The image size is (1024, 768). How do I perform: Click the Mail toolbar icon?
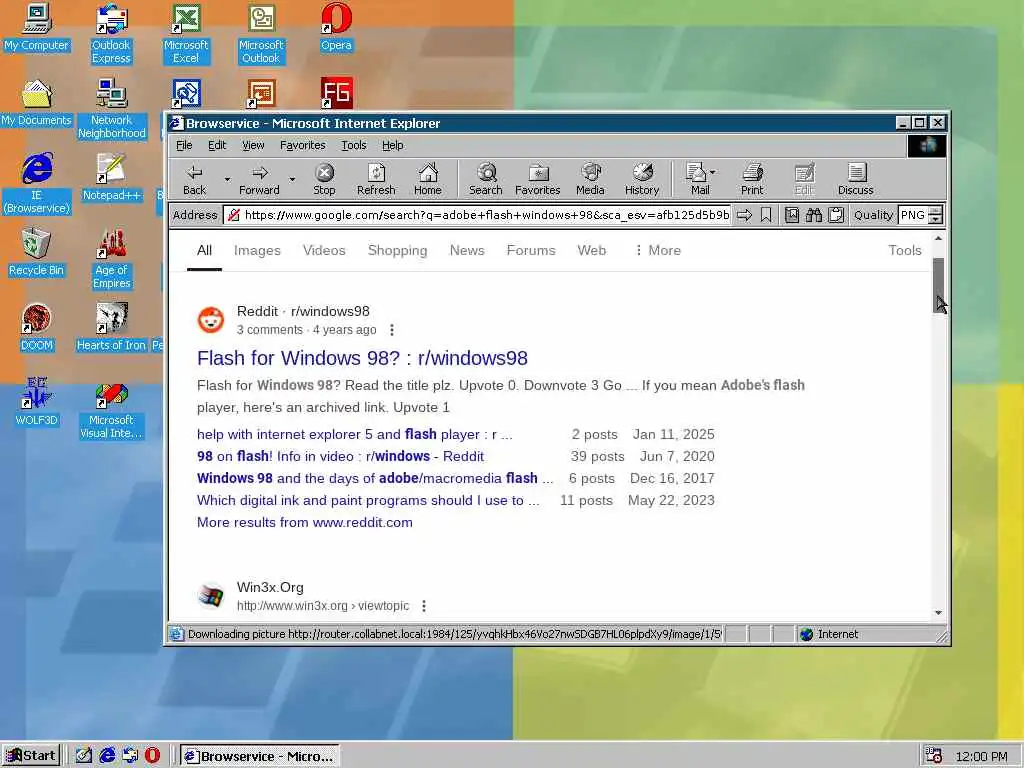click(x=696, y=180)
